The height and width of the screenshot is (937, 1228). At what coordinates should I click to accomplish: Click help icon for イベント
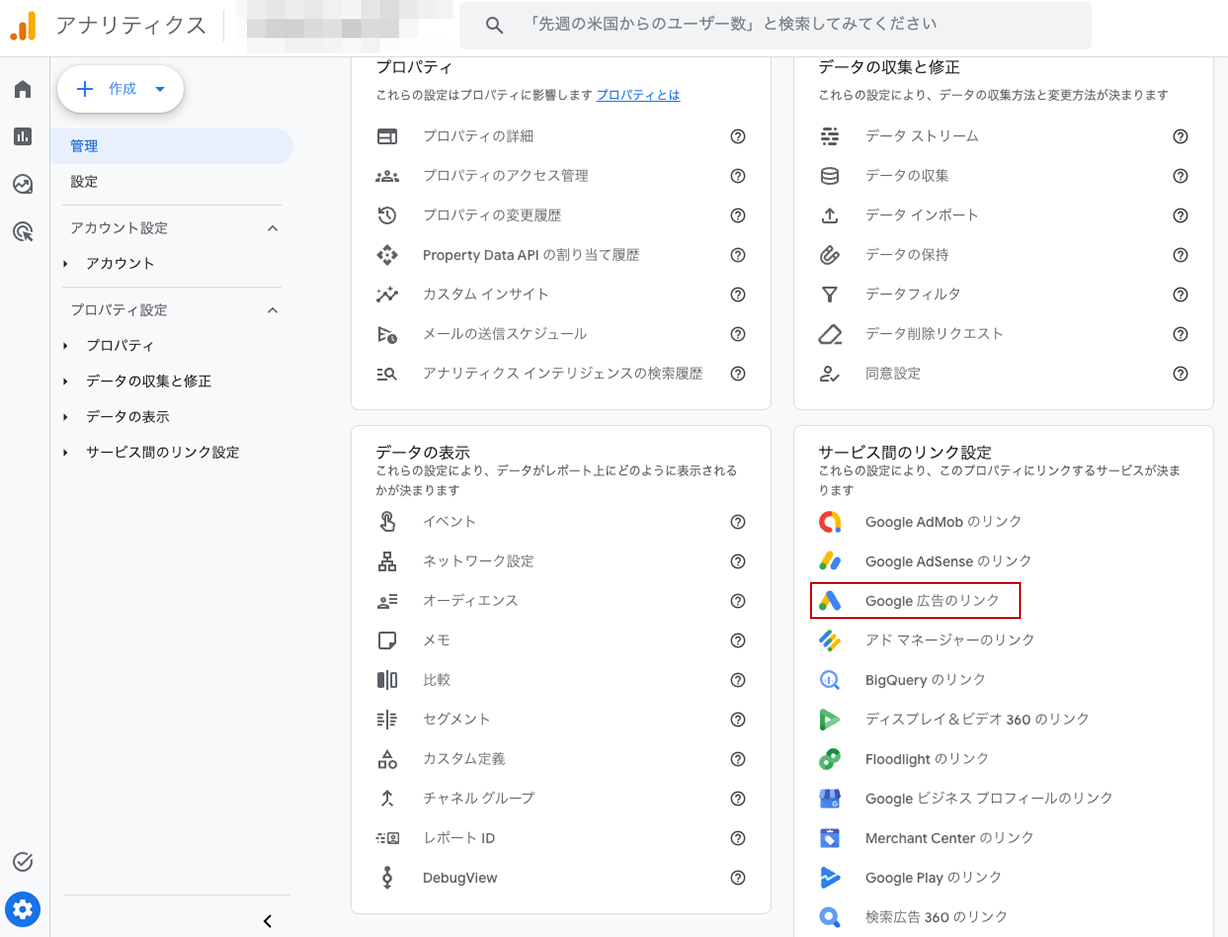coord(738,522)
